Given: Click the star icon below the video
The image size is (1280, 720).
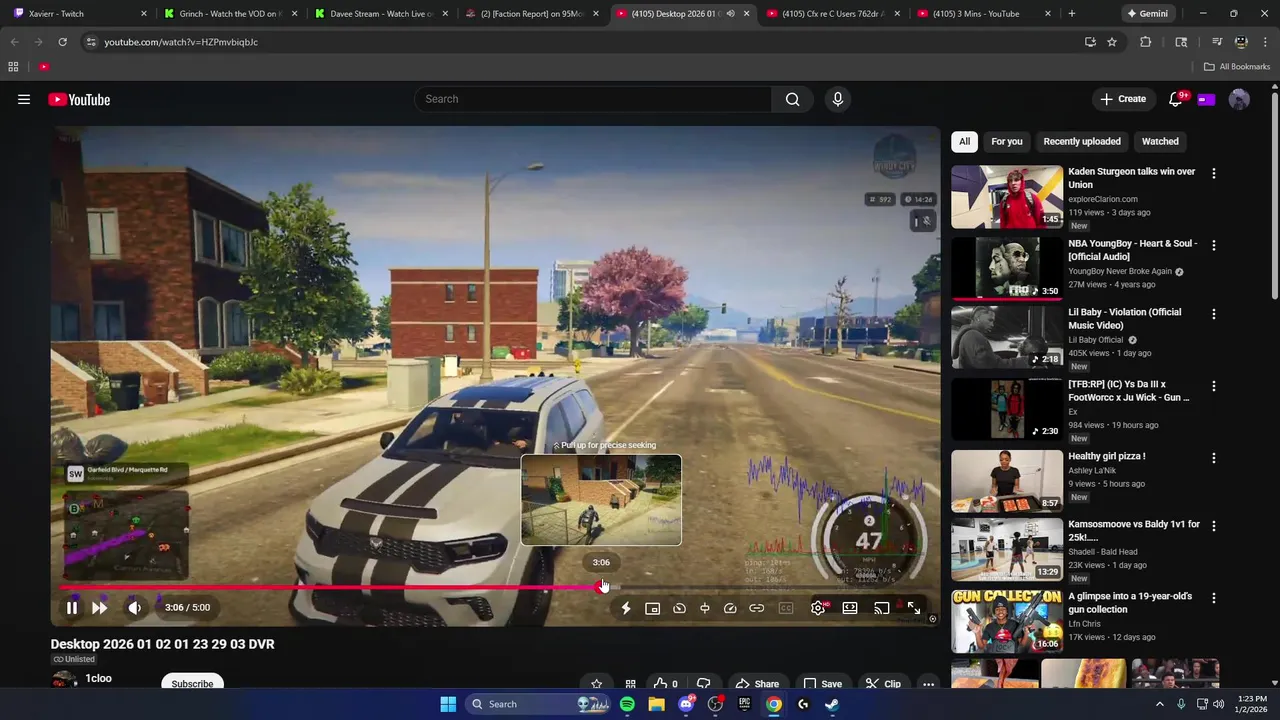Looking at the screenshot, I should [x=597, y=684].
